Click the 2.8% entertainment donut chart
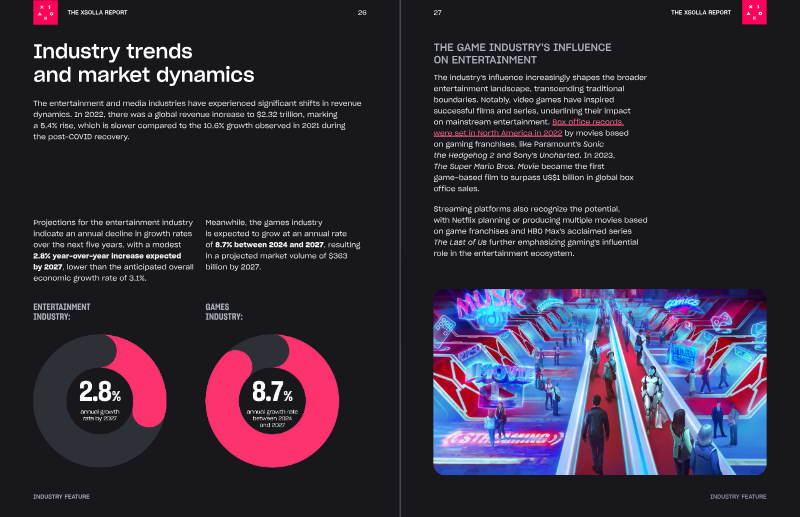The image size is (800, 517). [100, 401]
